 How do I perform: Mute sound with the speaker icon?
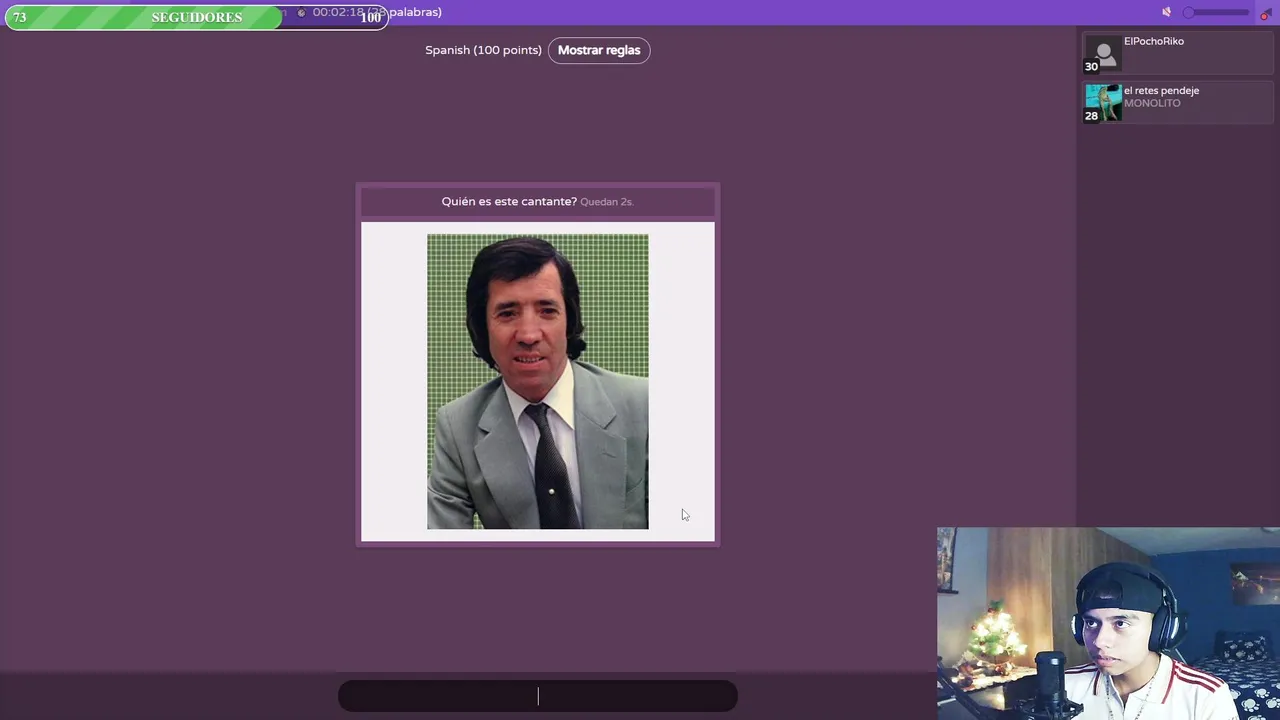point(1166,12)
